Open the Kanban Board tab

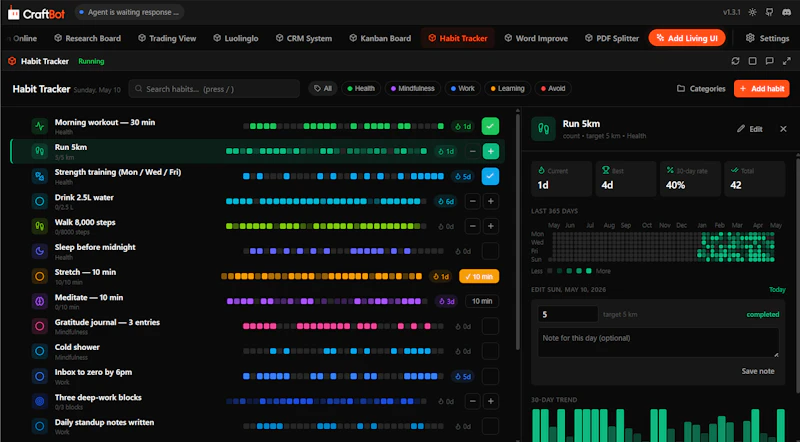tap(380, 38)
